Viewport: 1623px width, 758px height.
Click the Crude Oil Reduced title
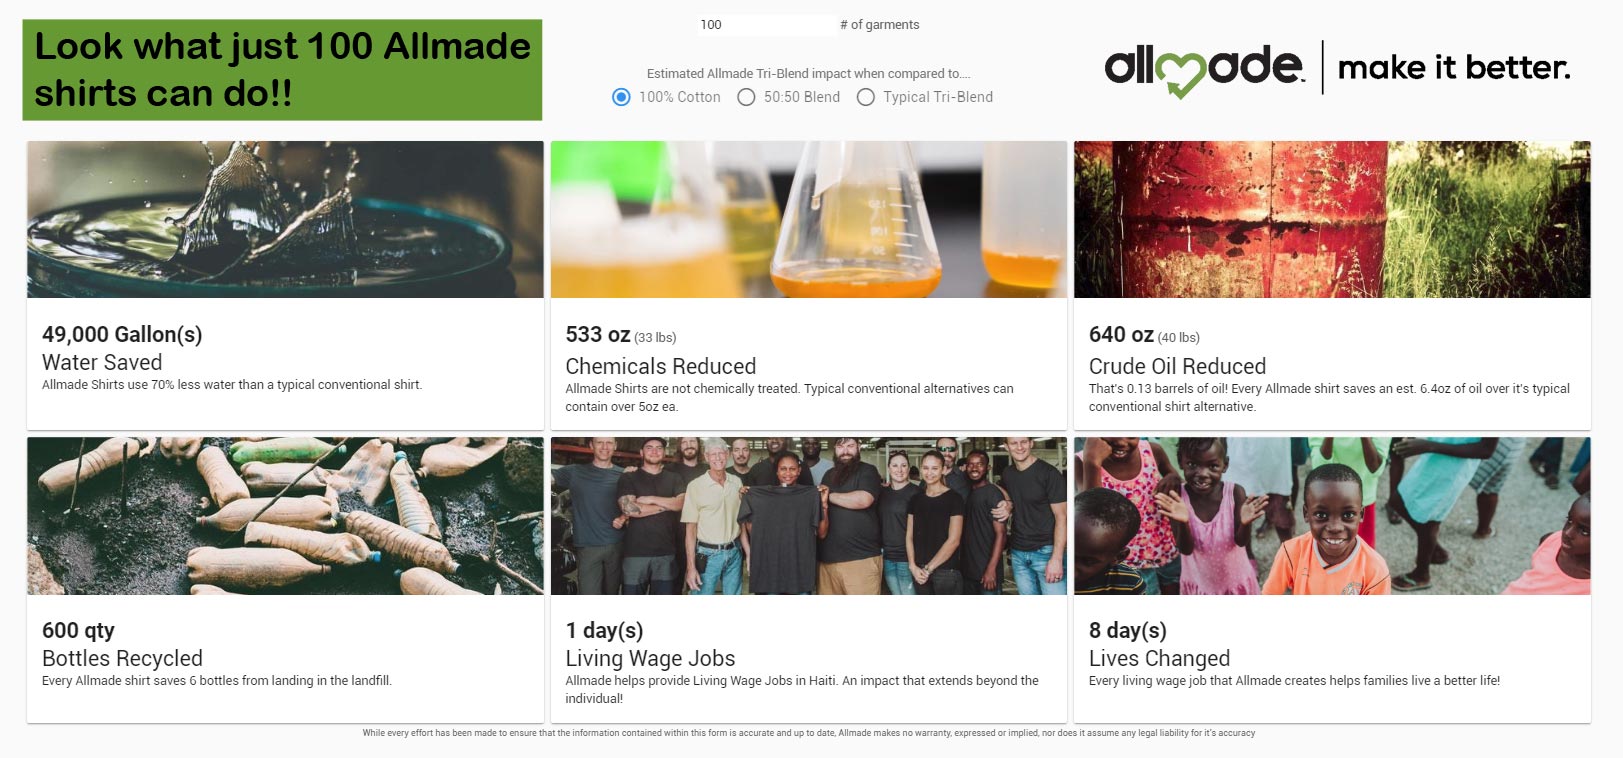tap(1177, 366)
